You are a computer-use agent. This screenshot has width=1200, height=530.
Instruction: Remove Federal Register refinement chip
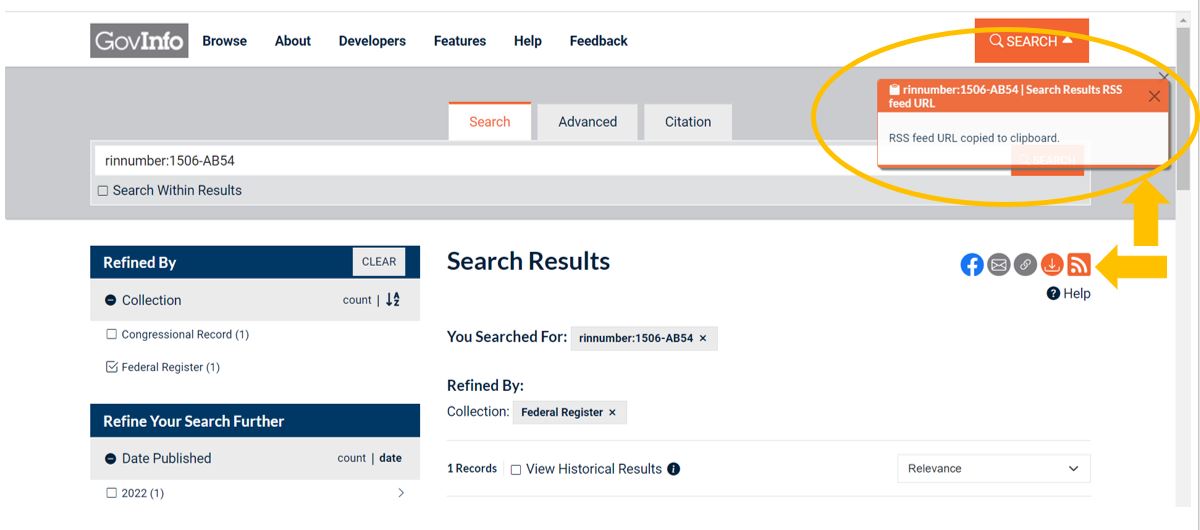click(612, 412)
